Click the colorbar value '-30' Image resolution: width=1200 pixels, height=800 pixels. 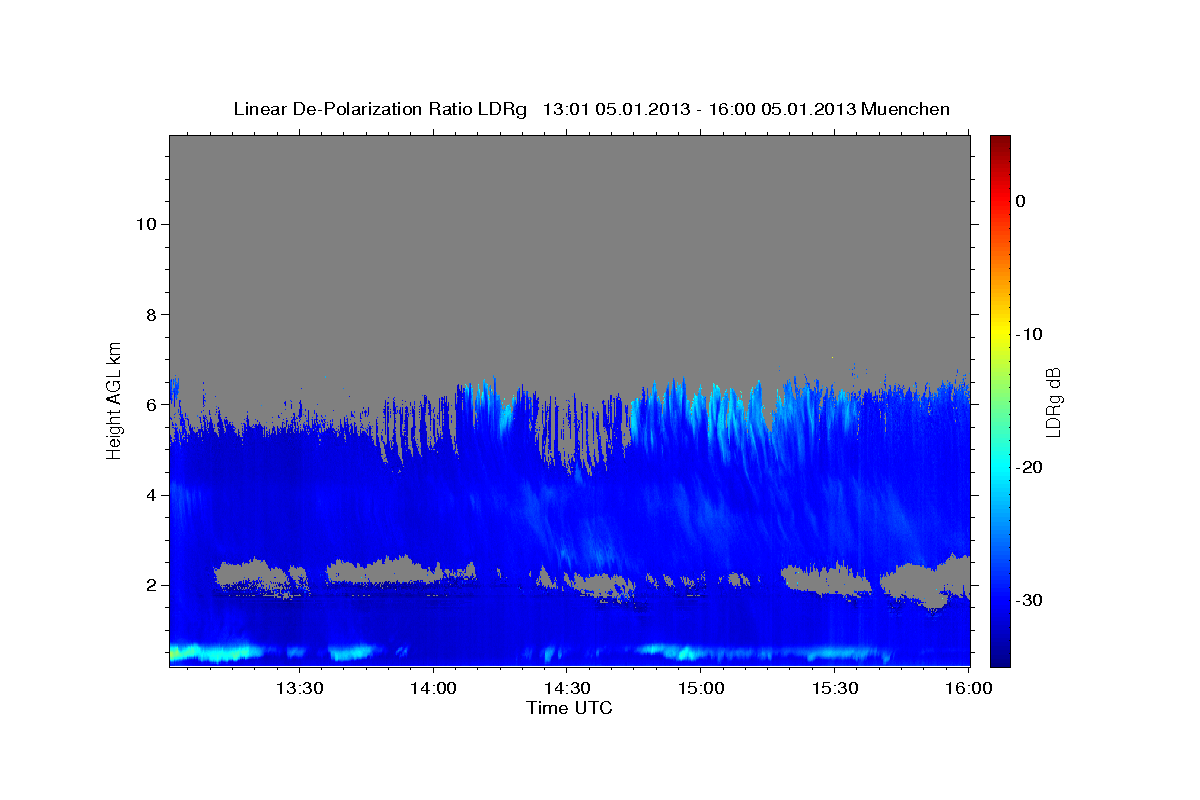pos(1030,600)
